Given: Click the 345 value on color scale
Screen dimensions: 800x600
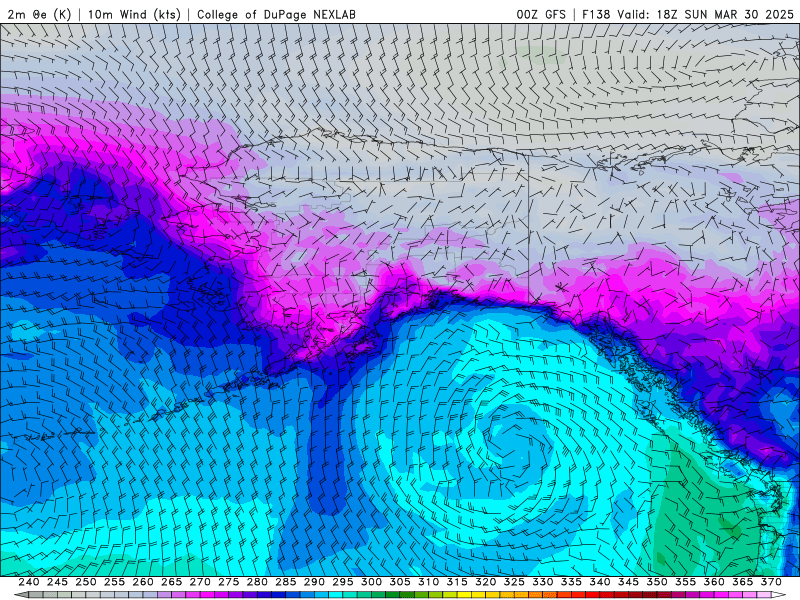Looking at the screenshot, I should [x=629, y=582].
